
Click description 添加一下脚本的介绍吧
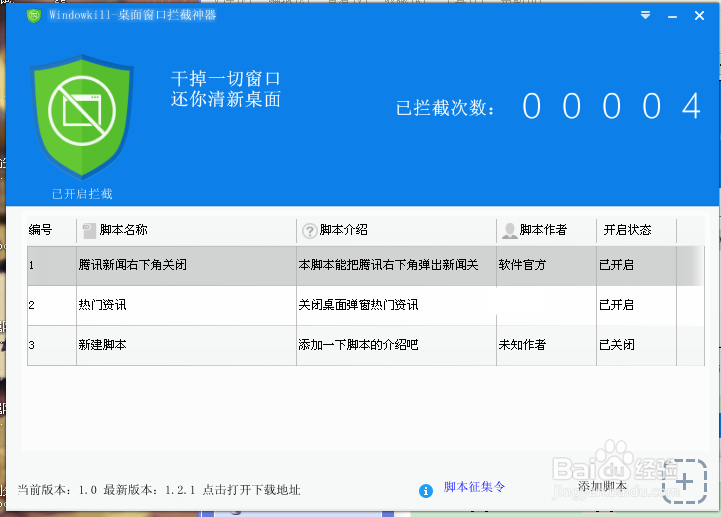point(358,345)
